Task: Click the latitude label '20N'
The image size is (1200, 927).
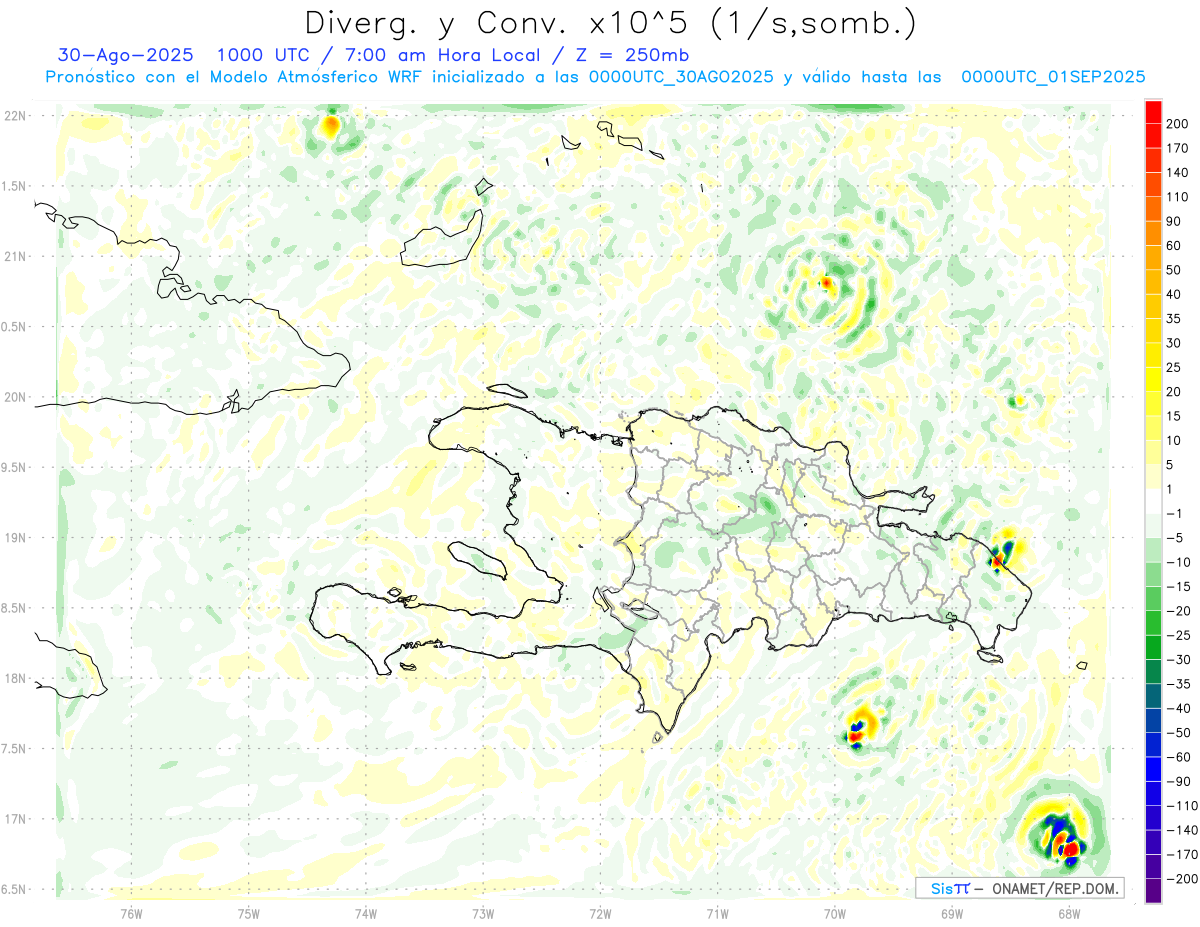Action: tap(15, 397)
